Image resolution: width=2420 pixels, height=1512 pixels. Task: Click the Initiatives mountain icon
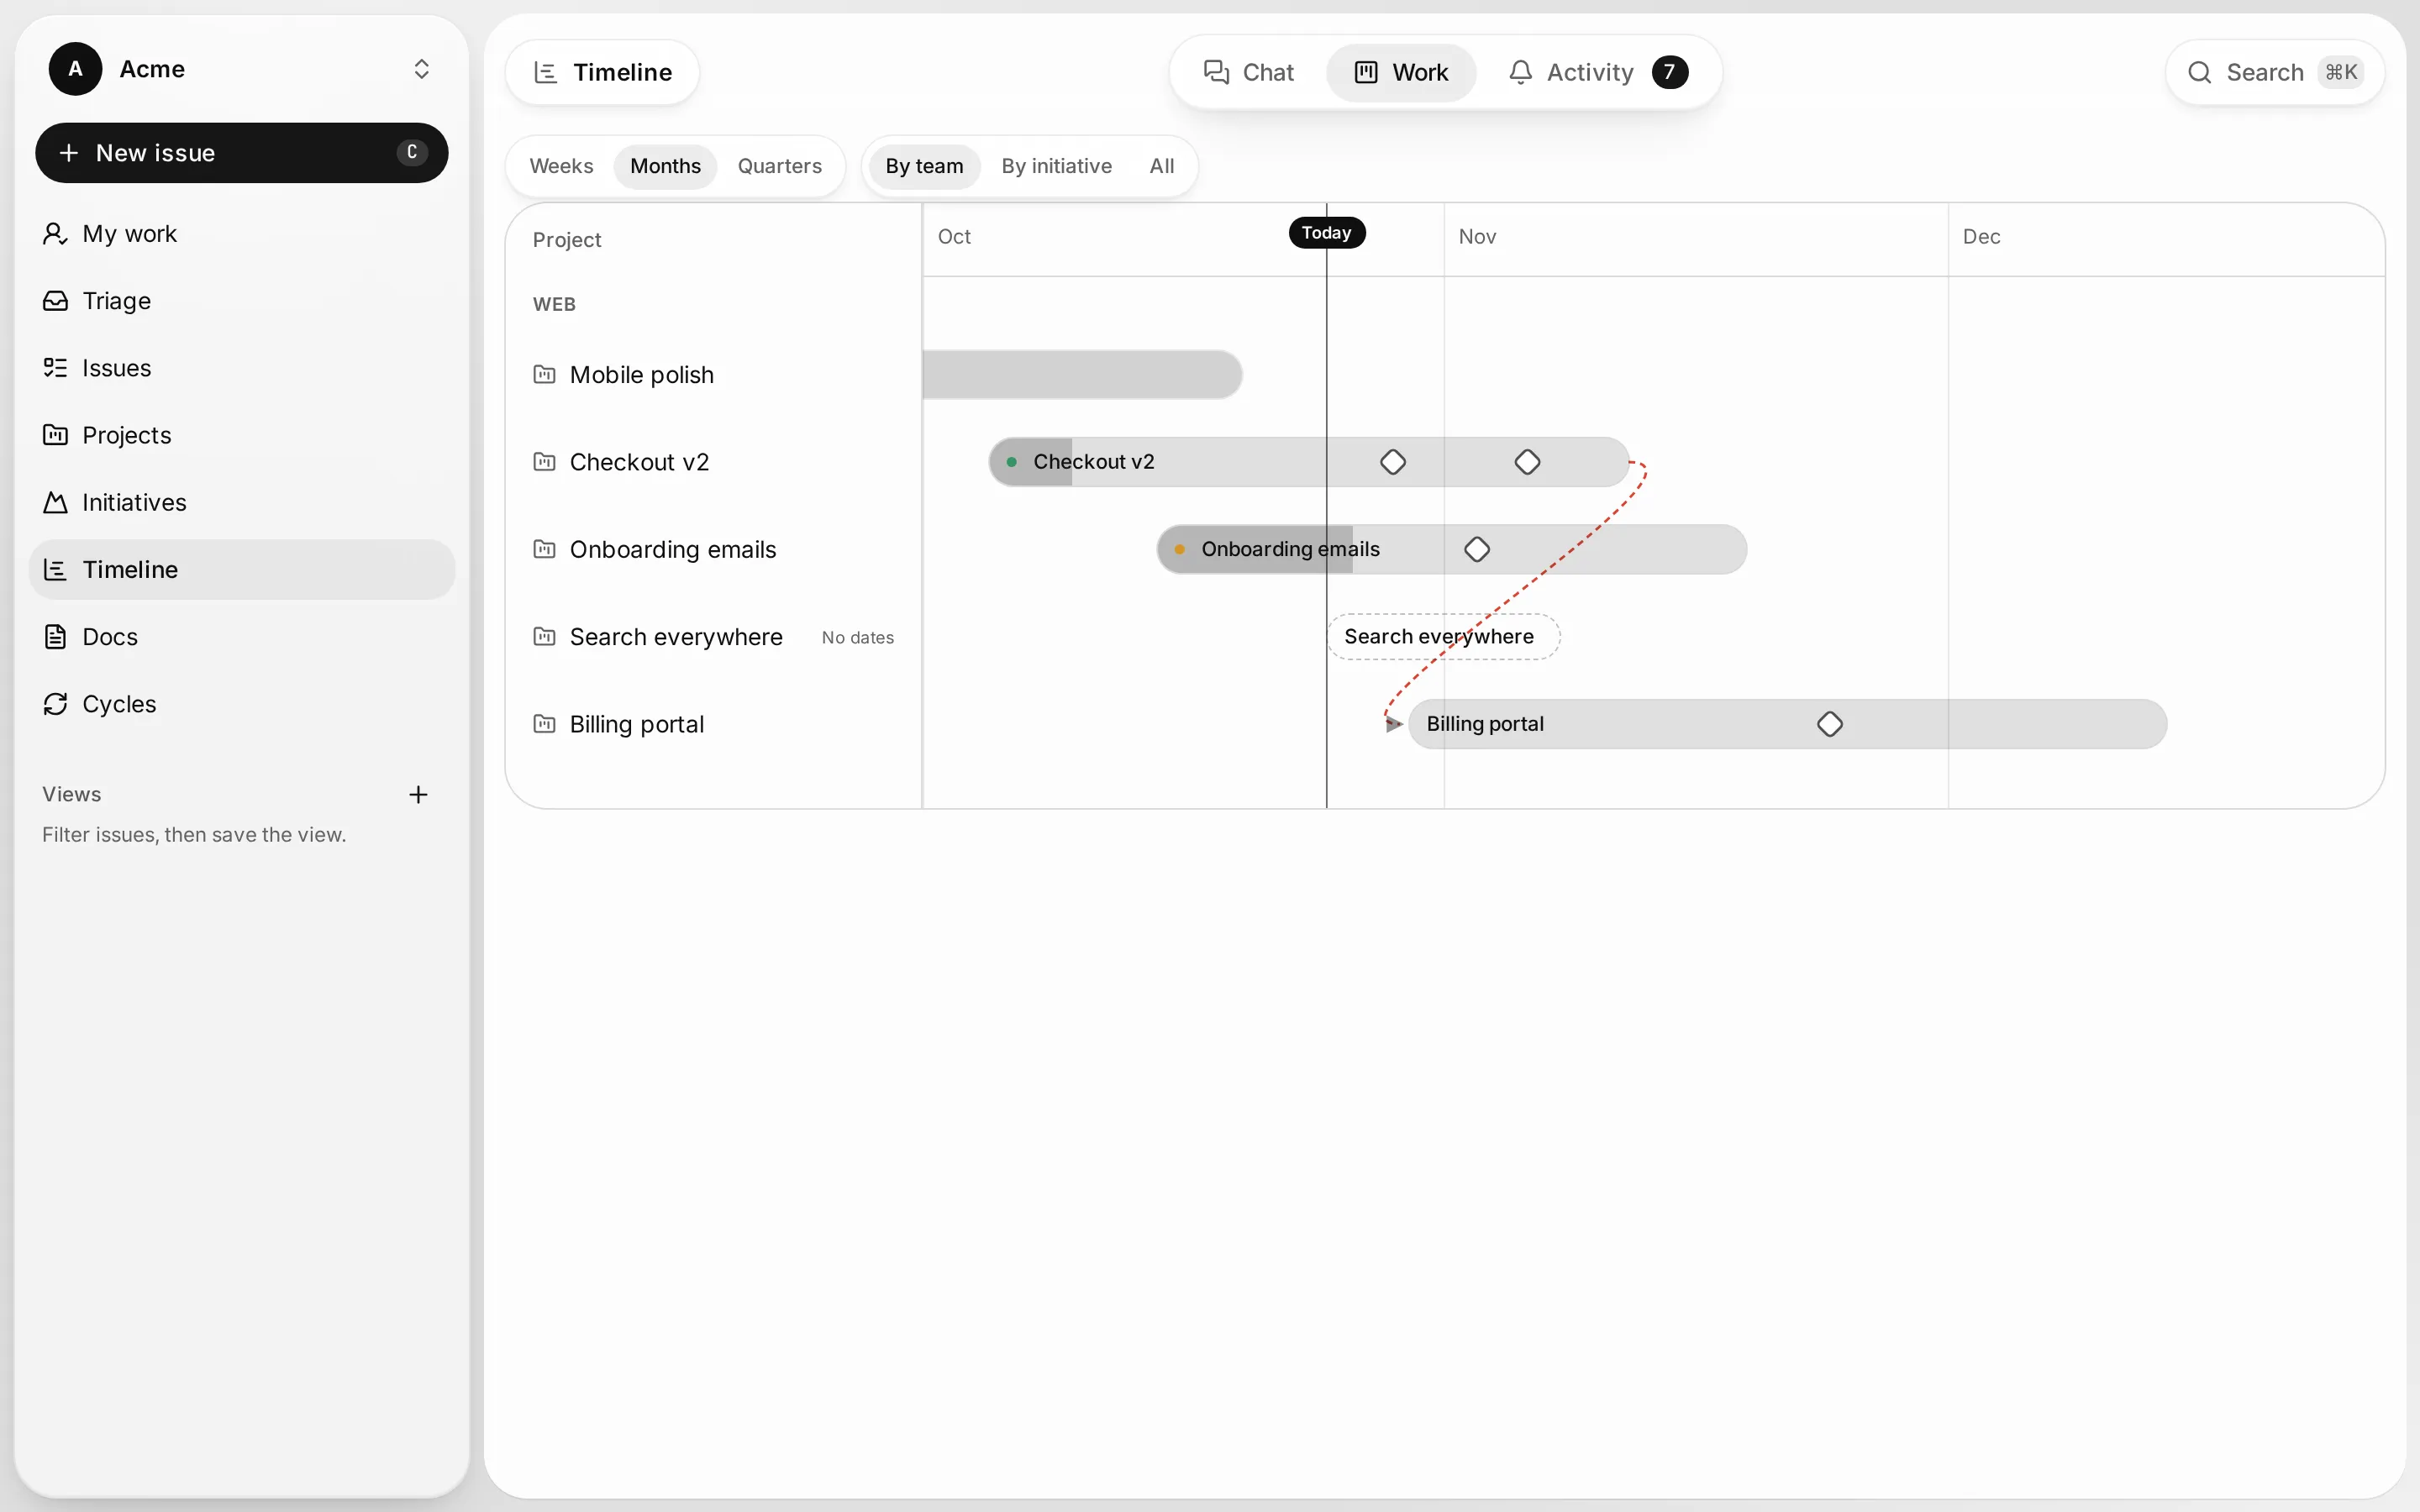click(55, 502)
